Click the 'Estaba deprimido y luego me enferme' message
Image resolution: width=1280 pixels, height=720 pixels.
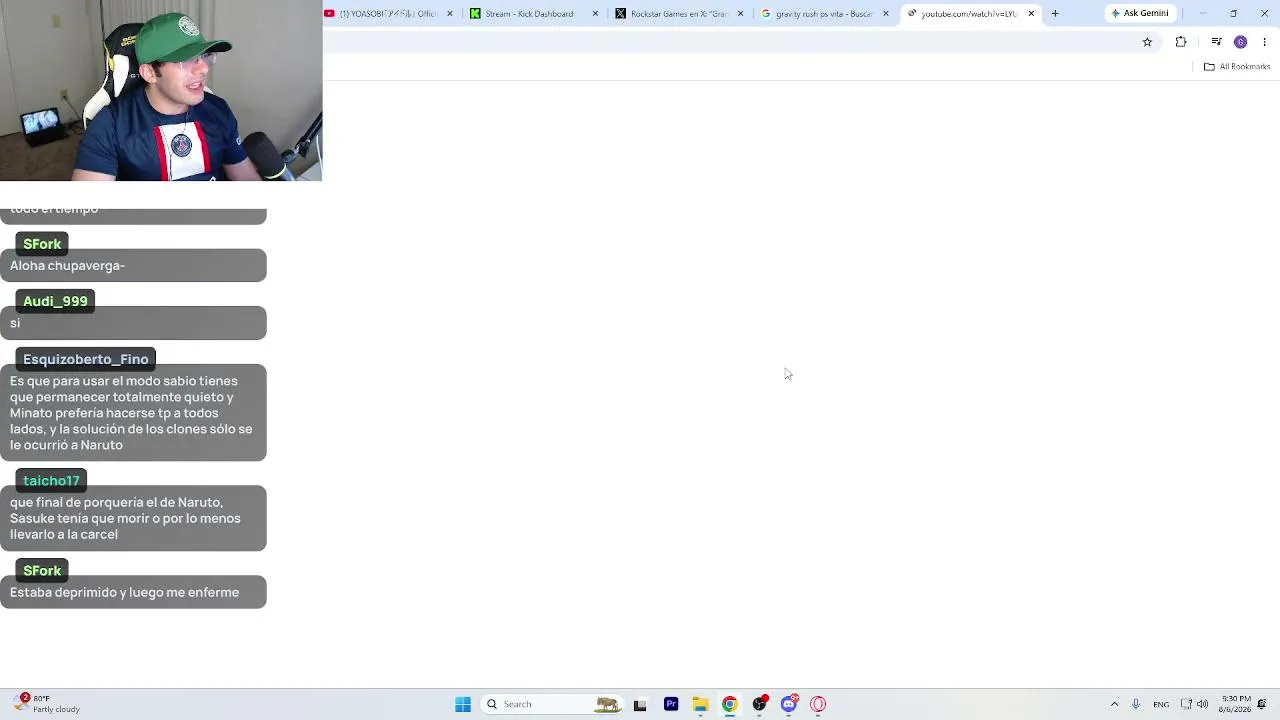(x=133, y=592)
